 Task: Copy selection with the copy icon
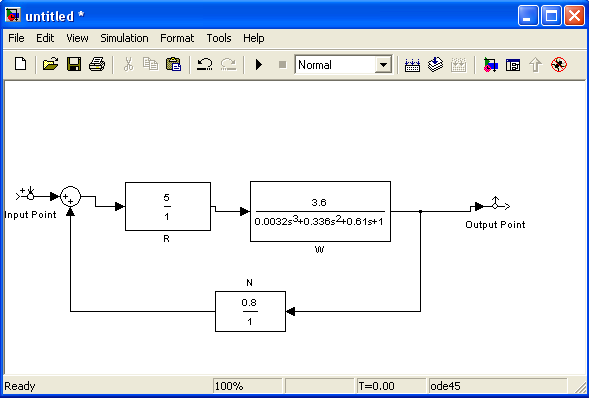pos(151,64)
